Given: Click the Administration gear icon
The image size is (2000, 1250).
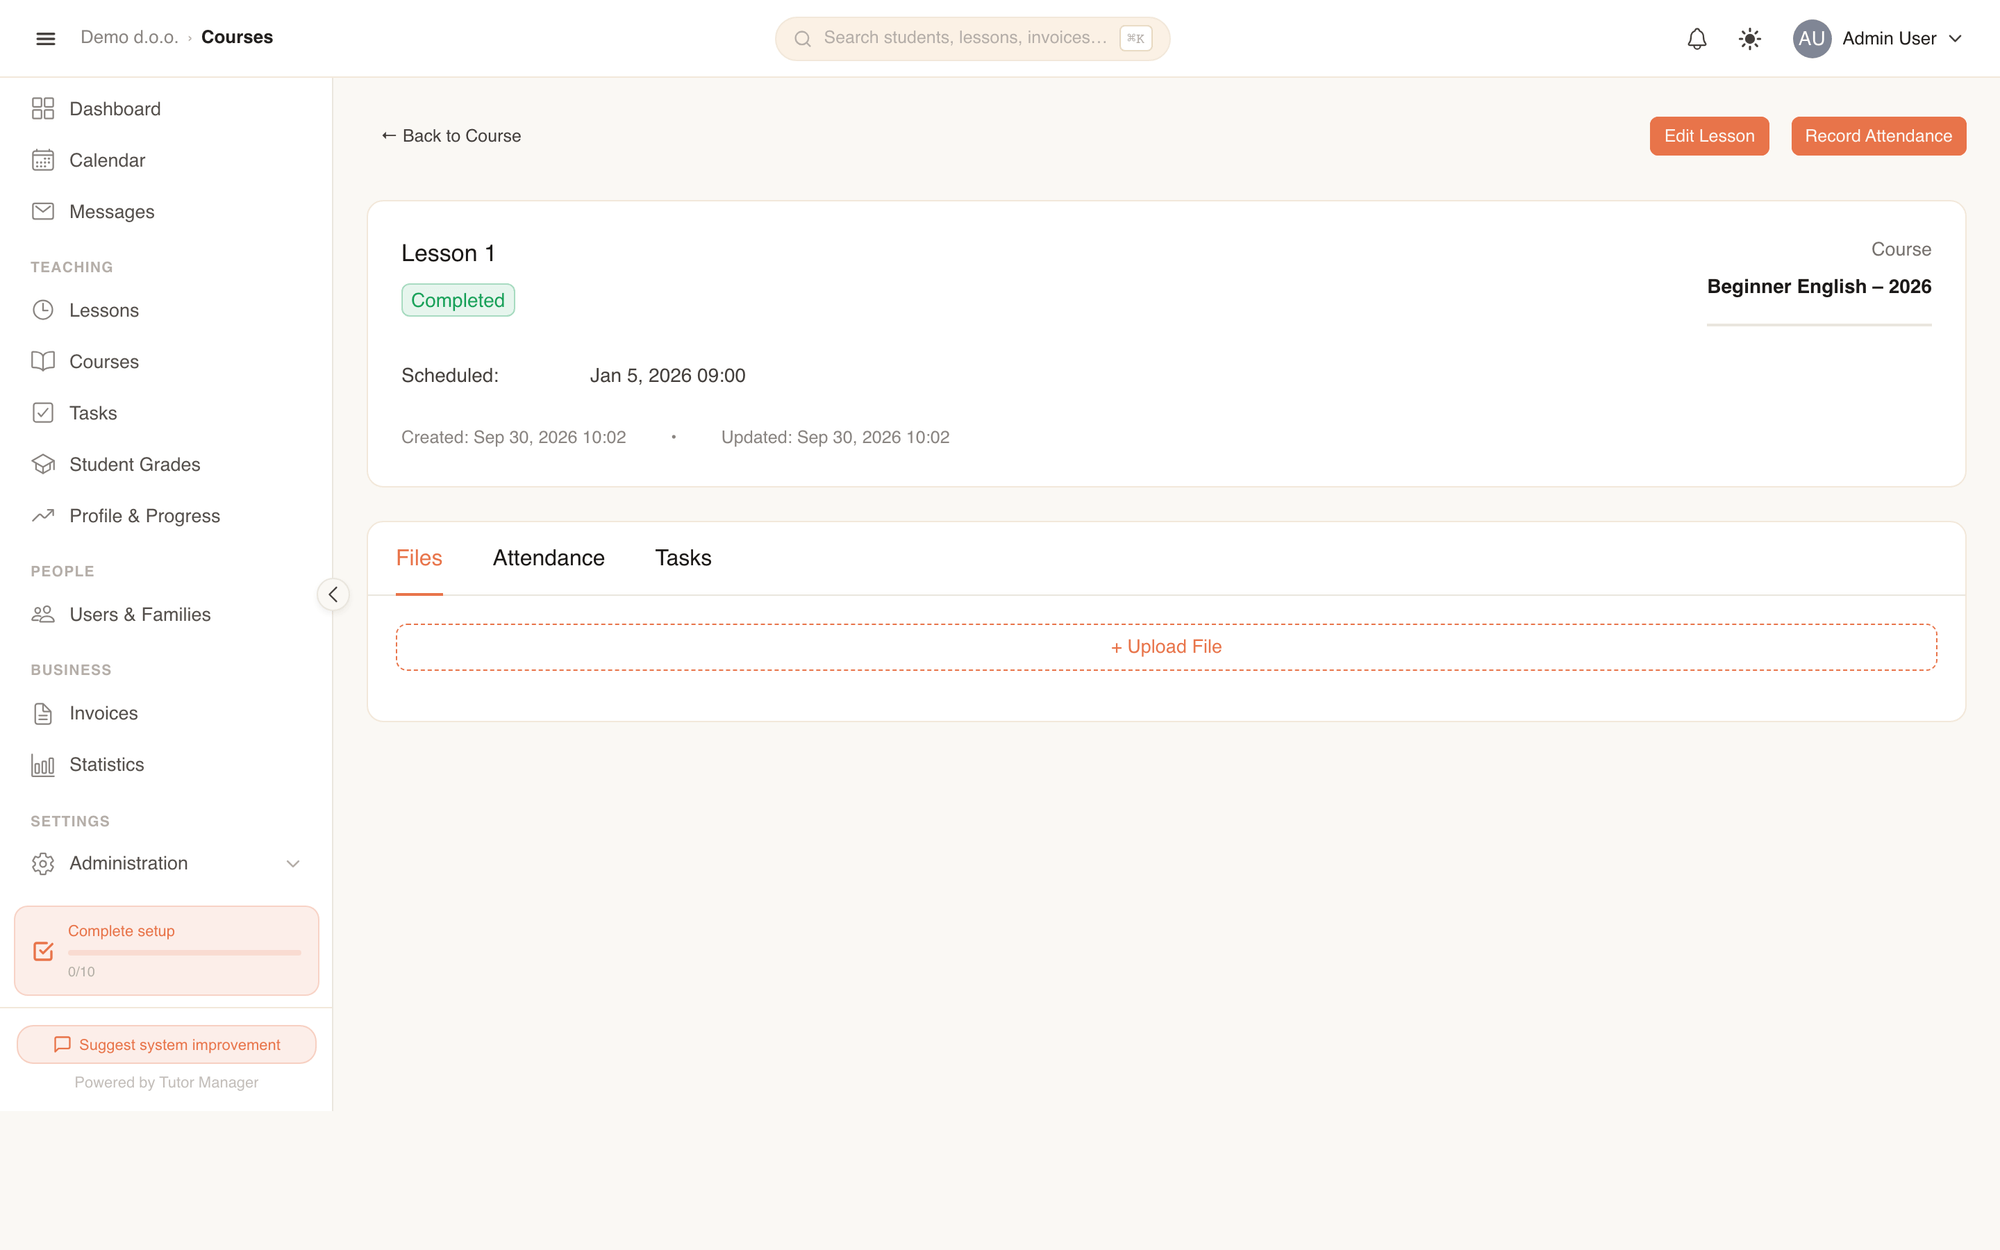Looking at the screenshot, I should coord(43,863).
